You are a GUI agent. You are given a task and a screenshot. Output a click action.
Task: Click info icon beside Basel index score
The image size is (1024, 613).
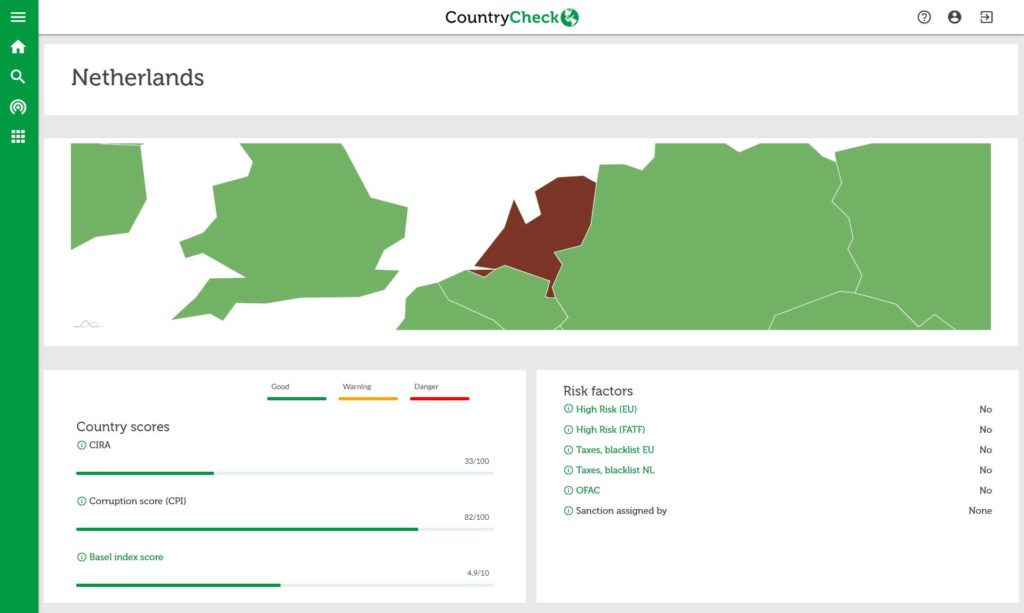[82, 558]
